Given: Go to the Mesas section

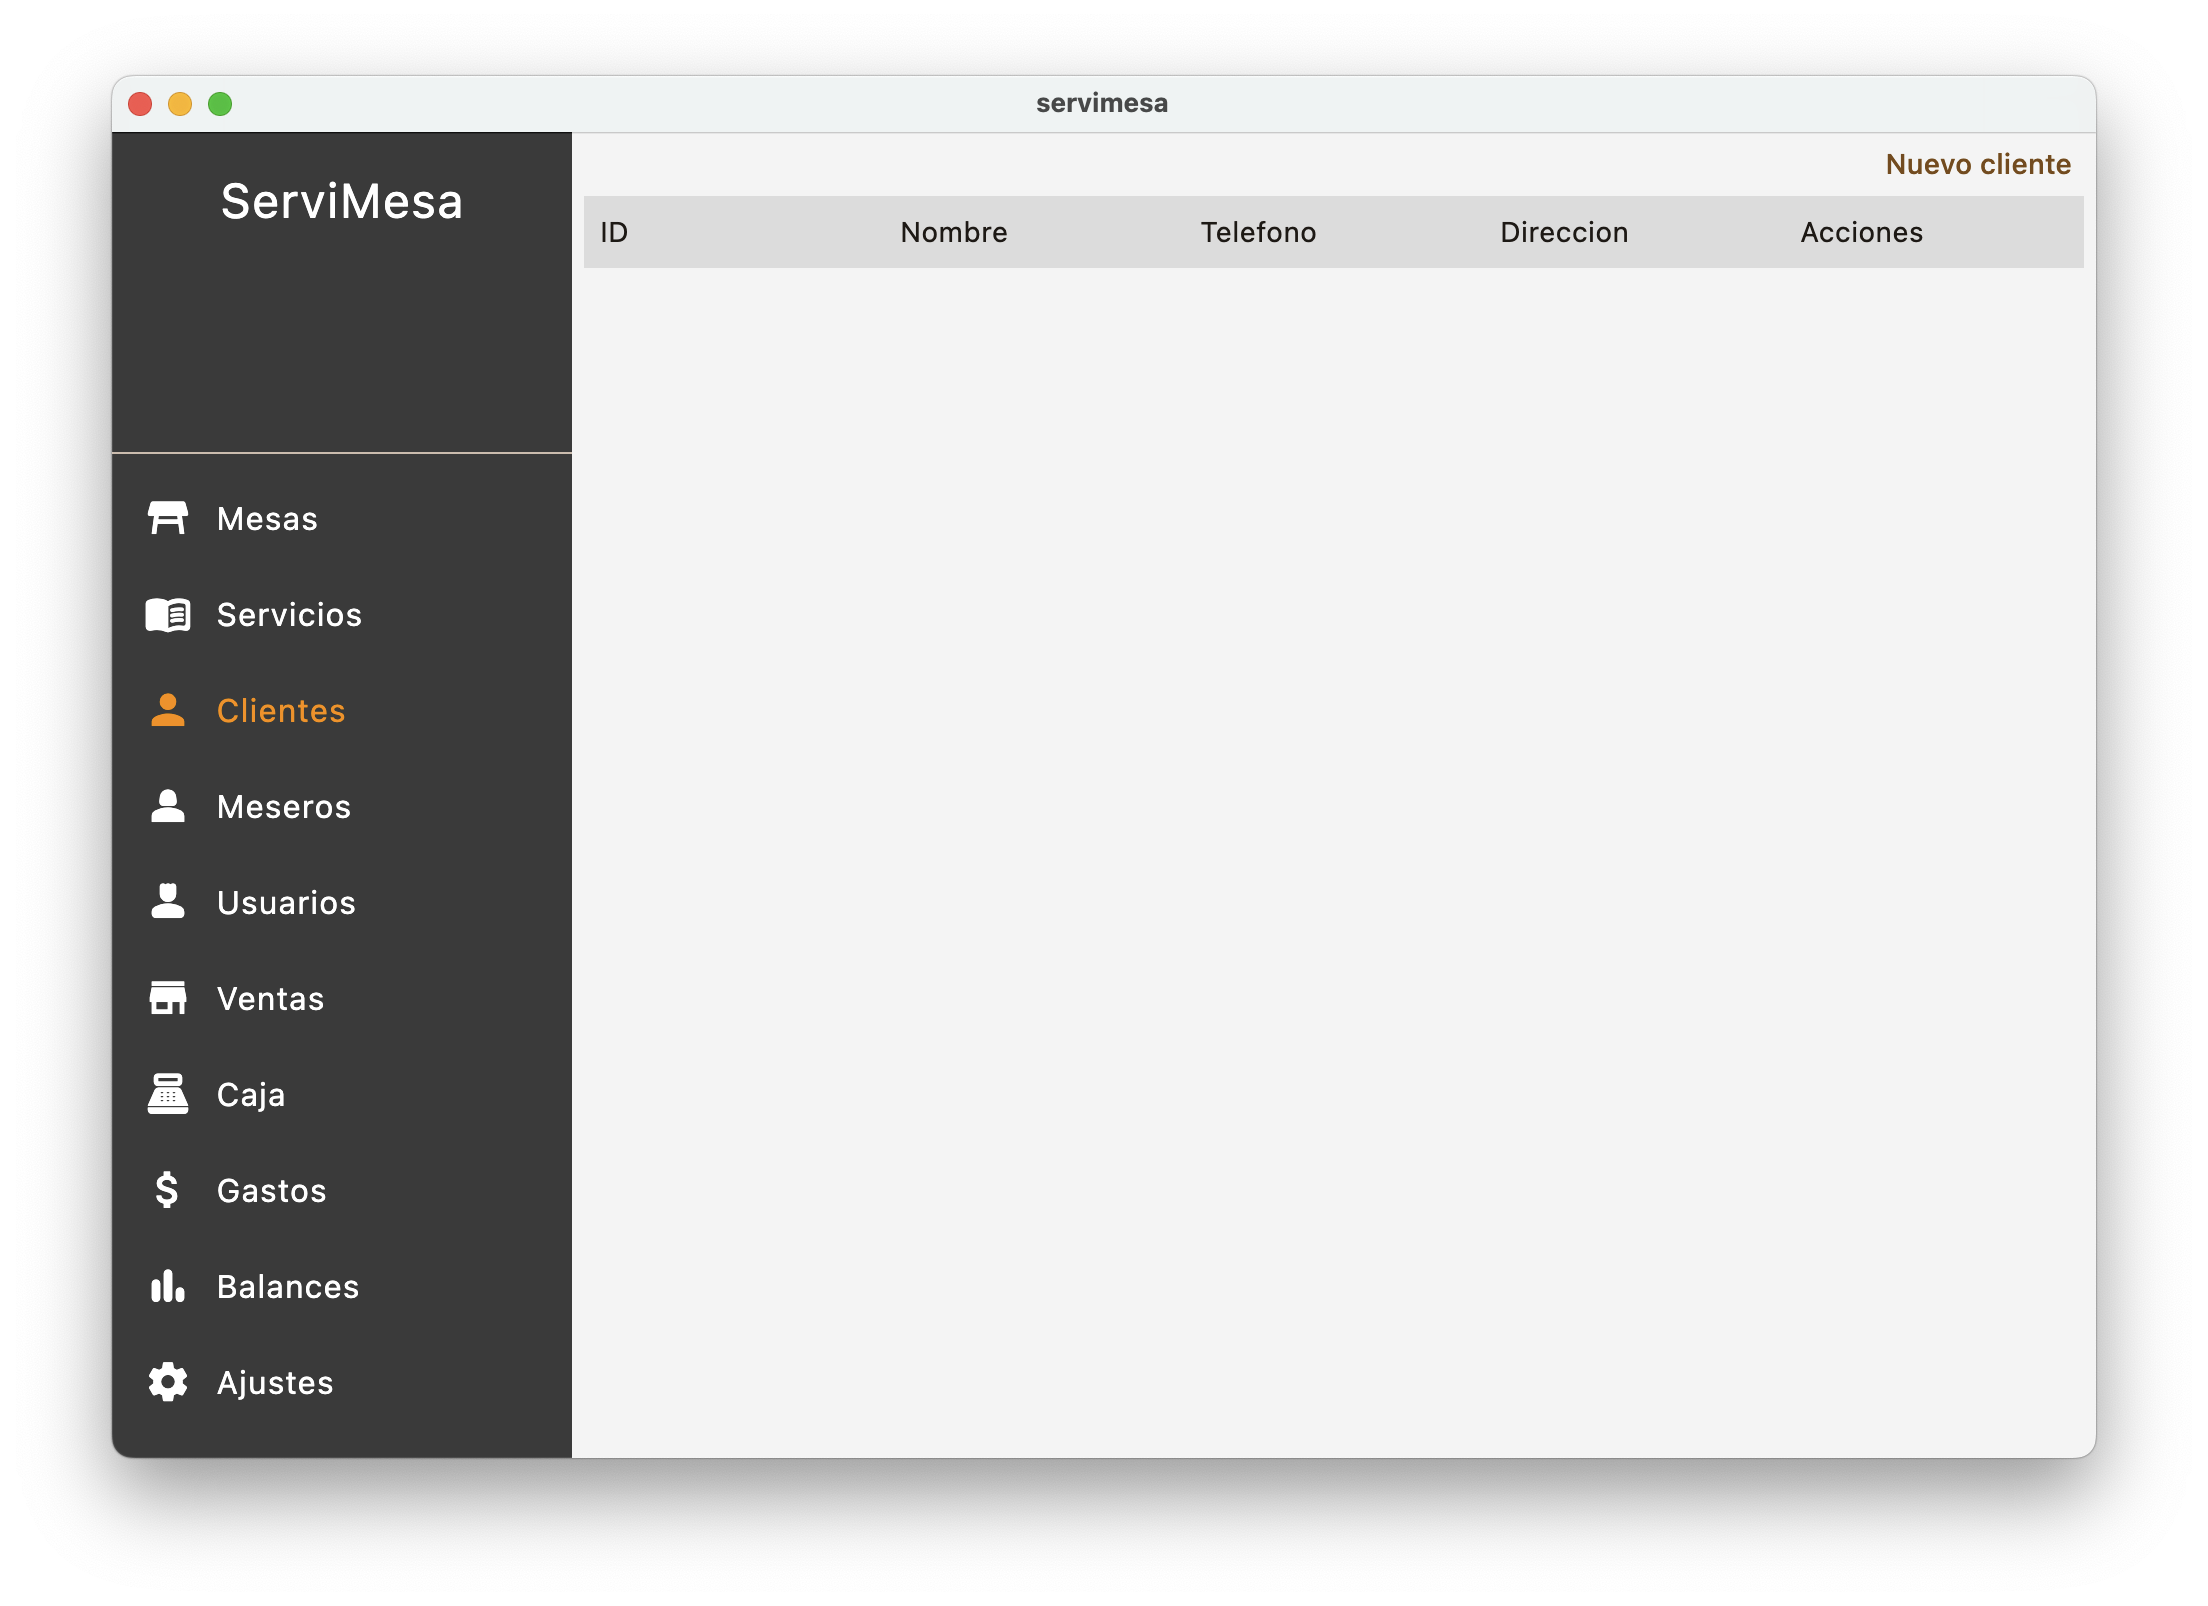Looking at the screenshot, I should (x=267, y=519).
